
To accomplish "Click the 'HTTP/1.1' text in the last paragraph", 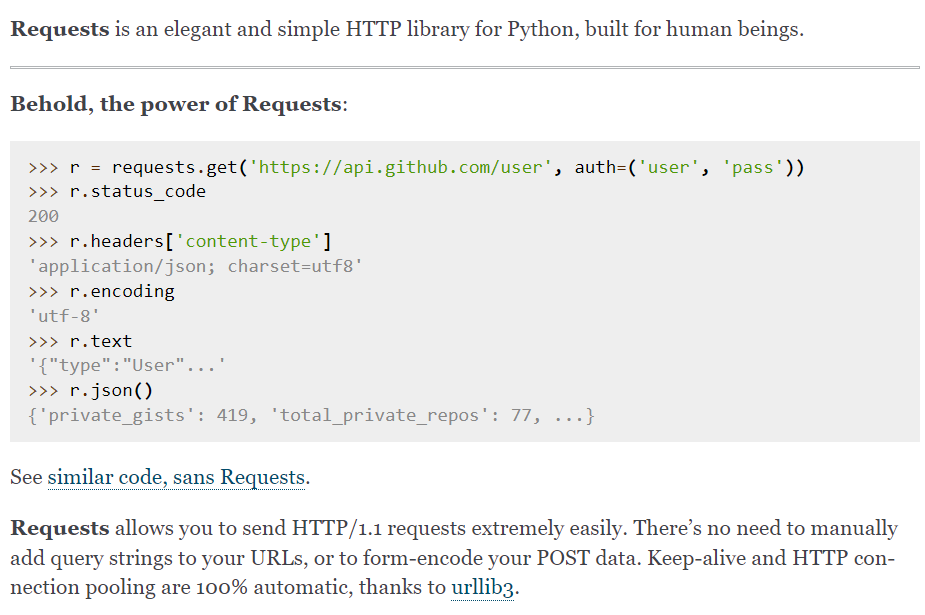I will point(337,528).
